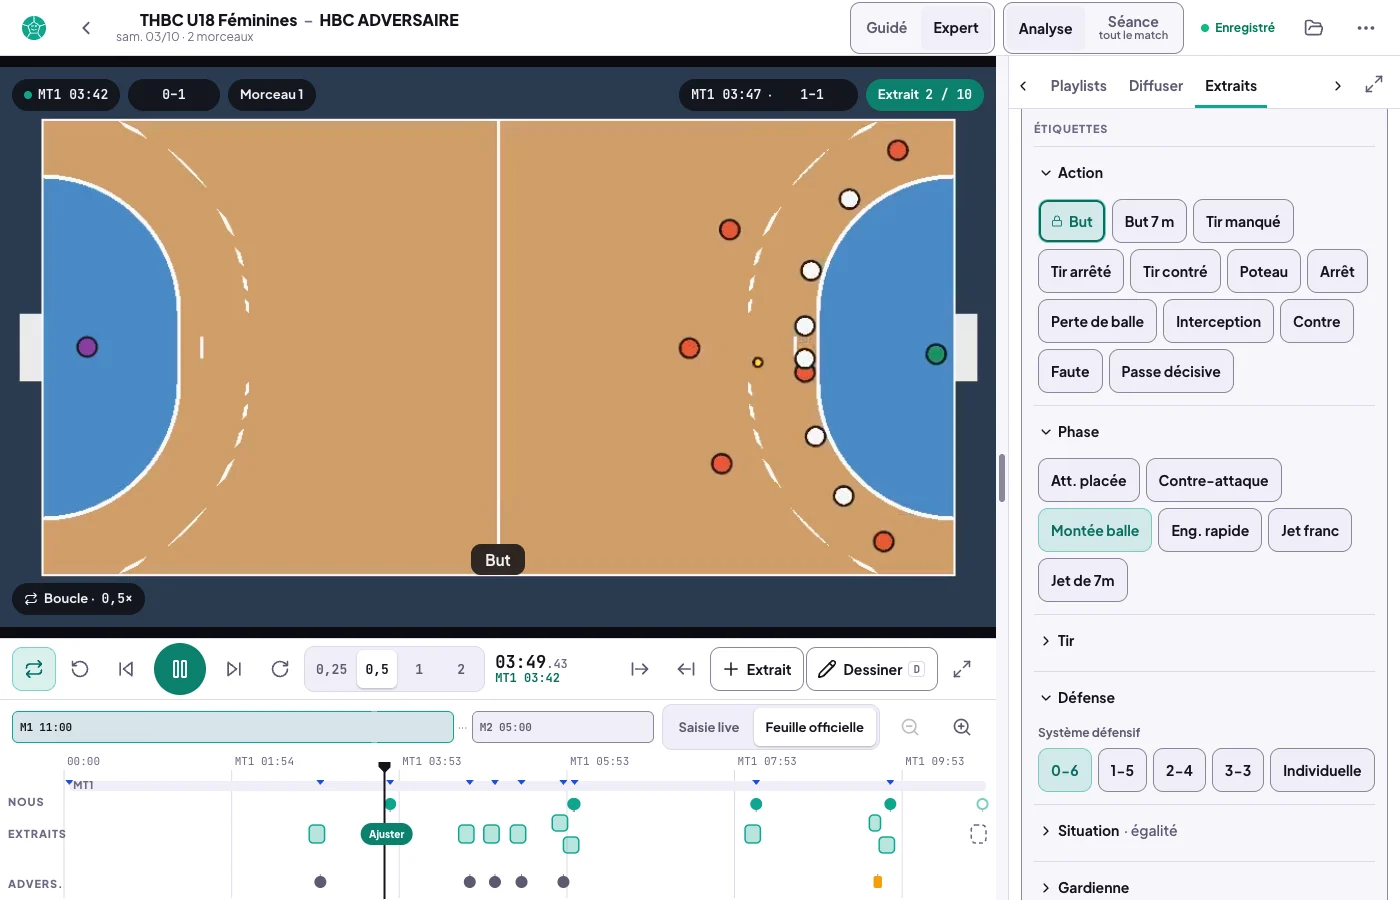Show previous panel tabs with left chevron
The height and width of the screenshot is (900, 1400).
point(1023,86)
